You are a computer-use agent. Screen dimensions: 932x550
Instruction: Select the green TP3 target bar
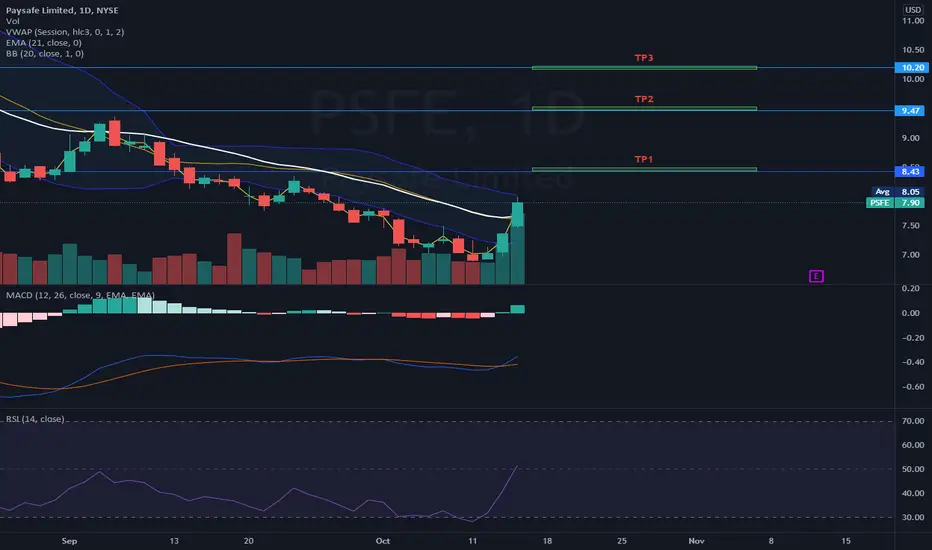pyautogui.click(x=644, y=68)
